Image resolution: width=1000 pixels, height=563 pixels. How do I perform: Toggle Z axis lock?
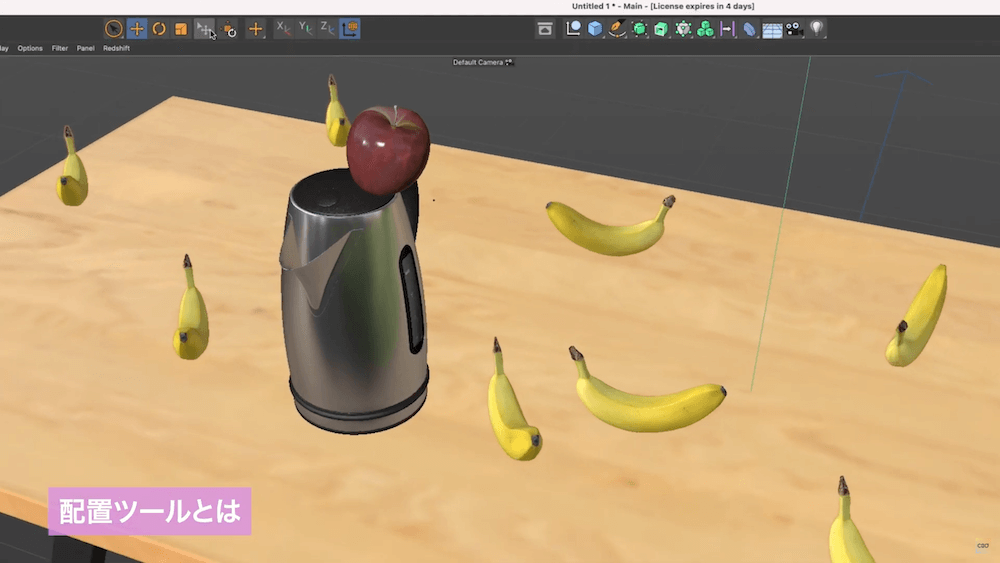(x=327, y=29)
